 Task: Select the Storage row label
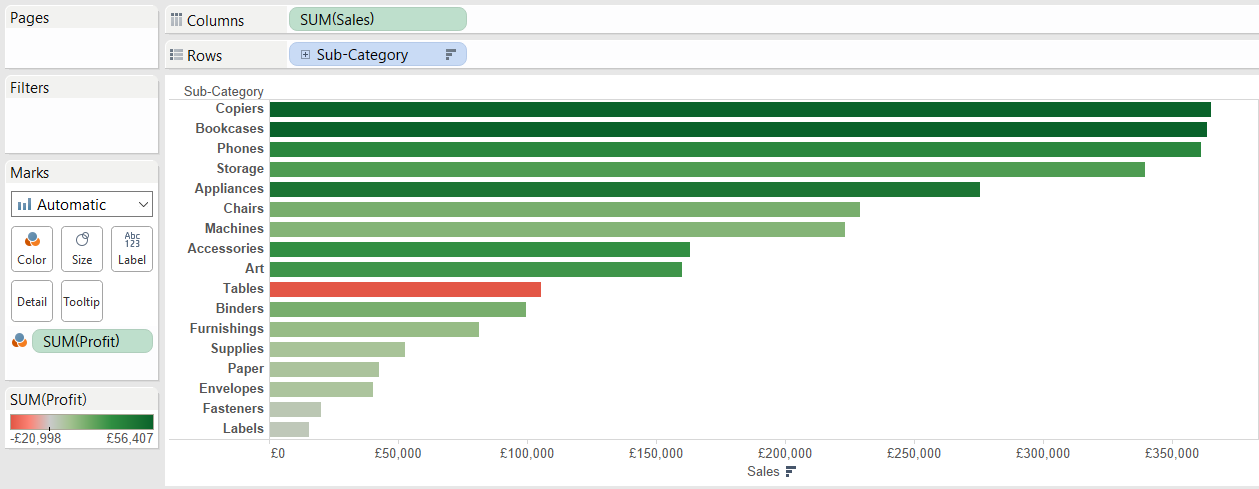click(240, 169)
